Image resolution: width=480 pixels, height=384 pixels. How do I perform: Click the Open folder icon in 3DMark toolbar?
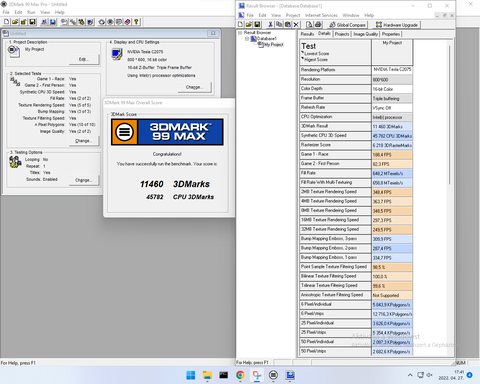coord(15,22)
